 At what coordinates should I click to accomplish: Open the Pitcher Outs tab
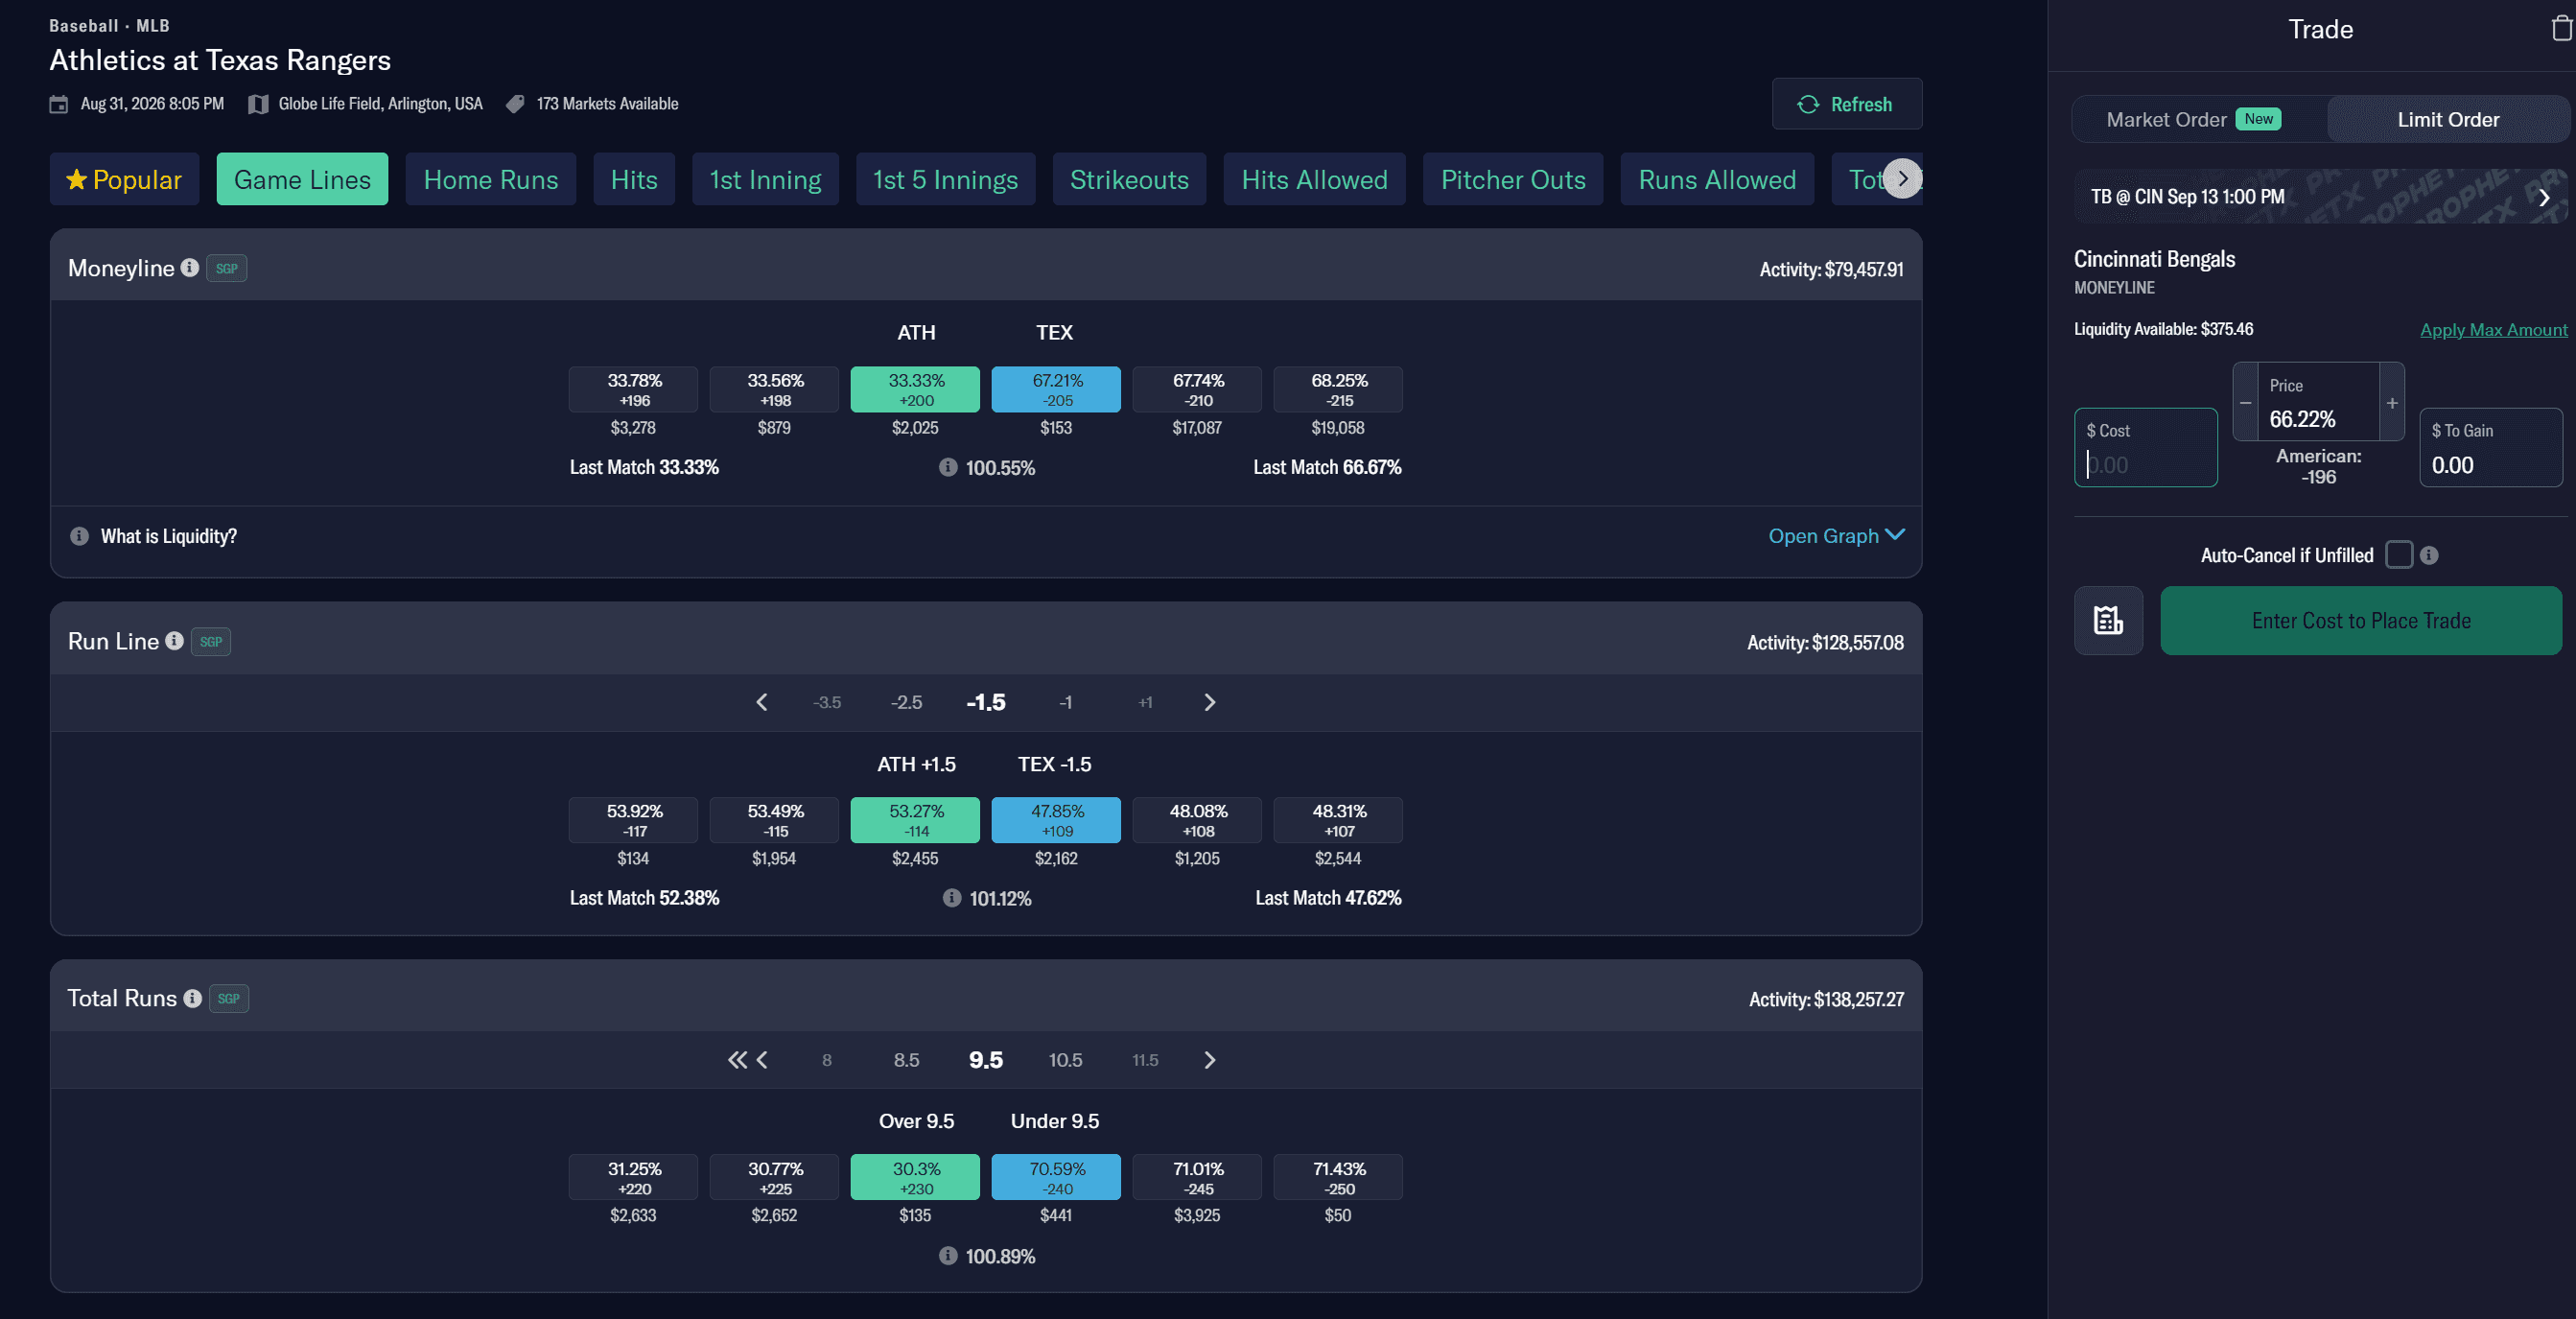(1512, 179)
